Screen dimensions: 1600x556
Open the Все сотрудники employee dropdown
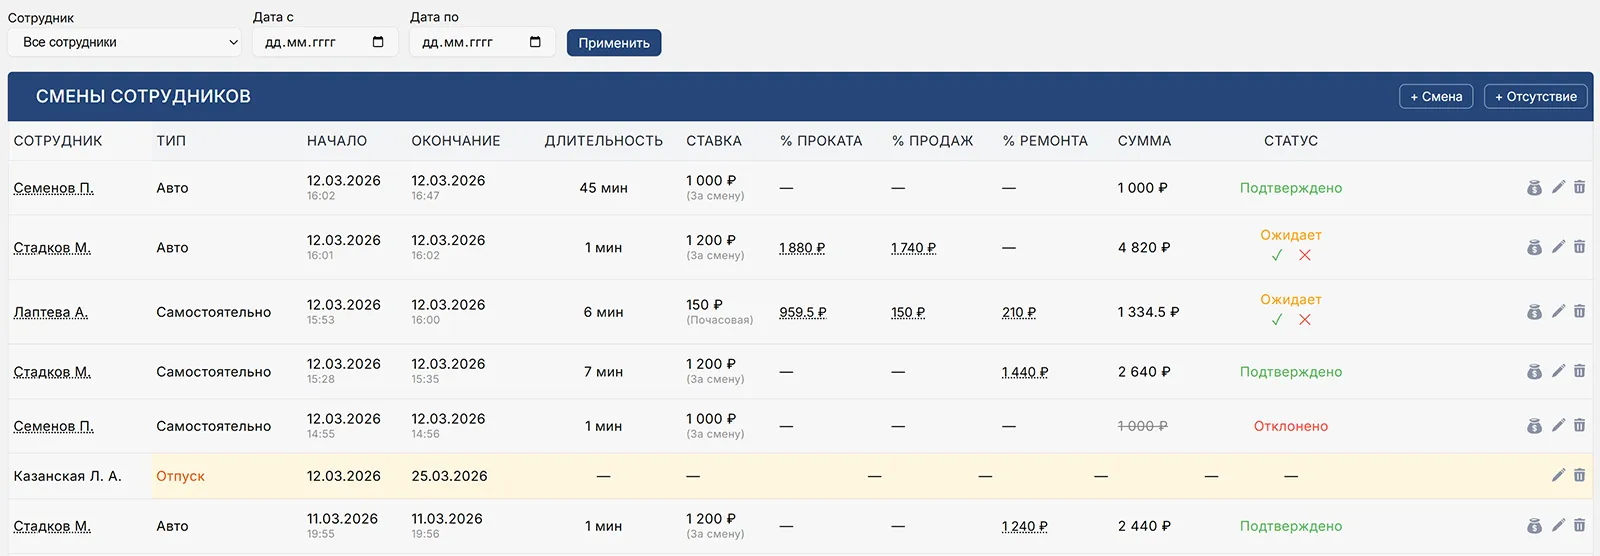click(x=125, y=42)
